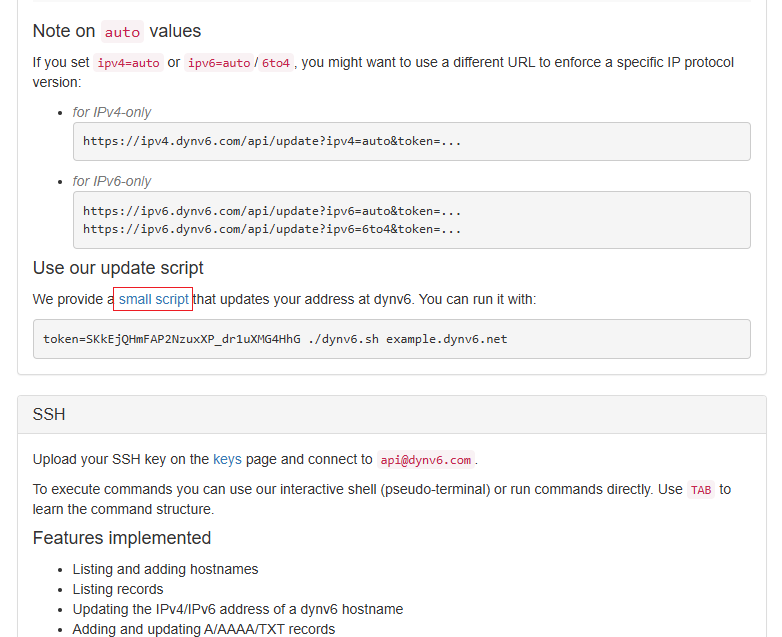Click the 'Listing records' list item
Viewport: 782px width, 637px height.
pos(118,589)
